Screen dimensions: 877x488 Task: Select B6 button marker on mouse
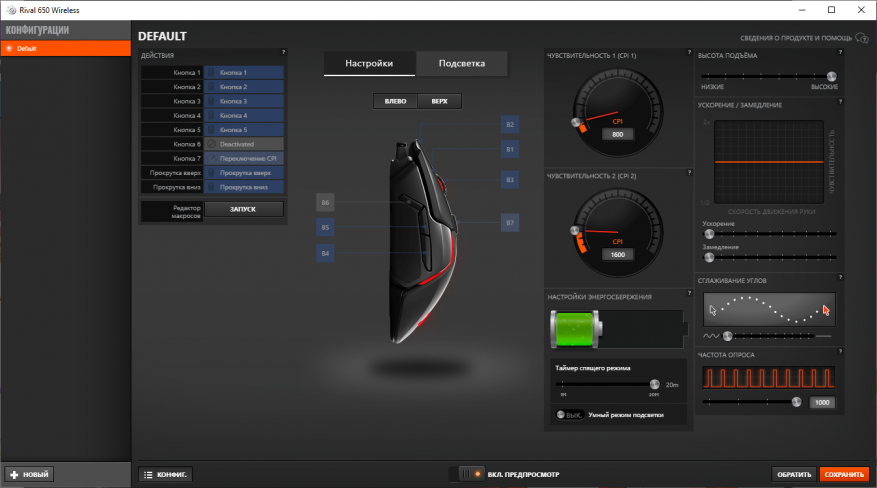325,202
